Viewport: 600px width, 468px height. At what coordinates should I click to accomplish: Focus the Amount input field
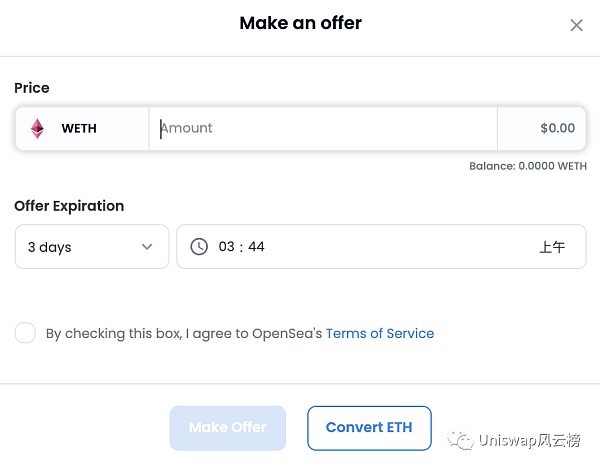pyautogui.click(x=322, y=129)
